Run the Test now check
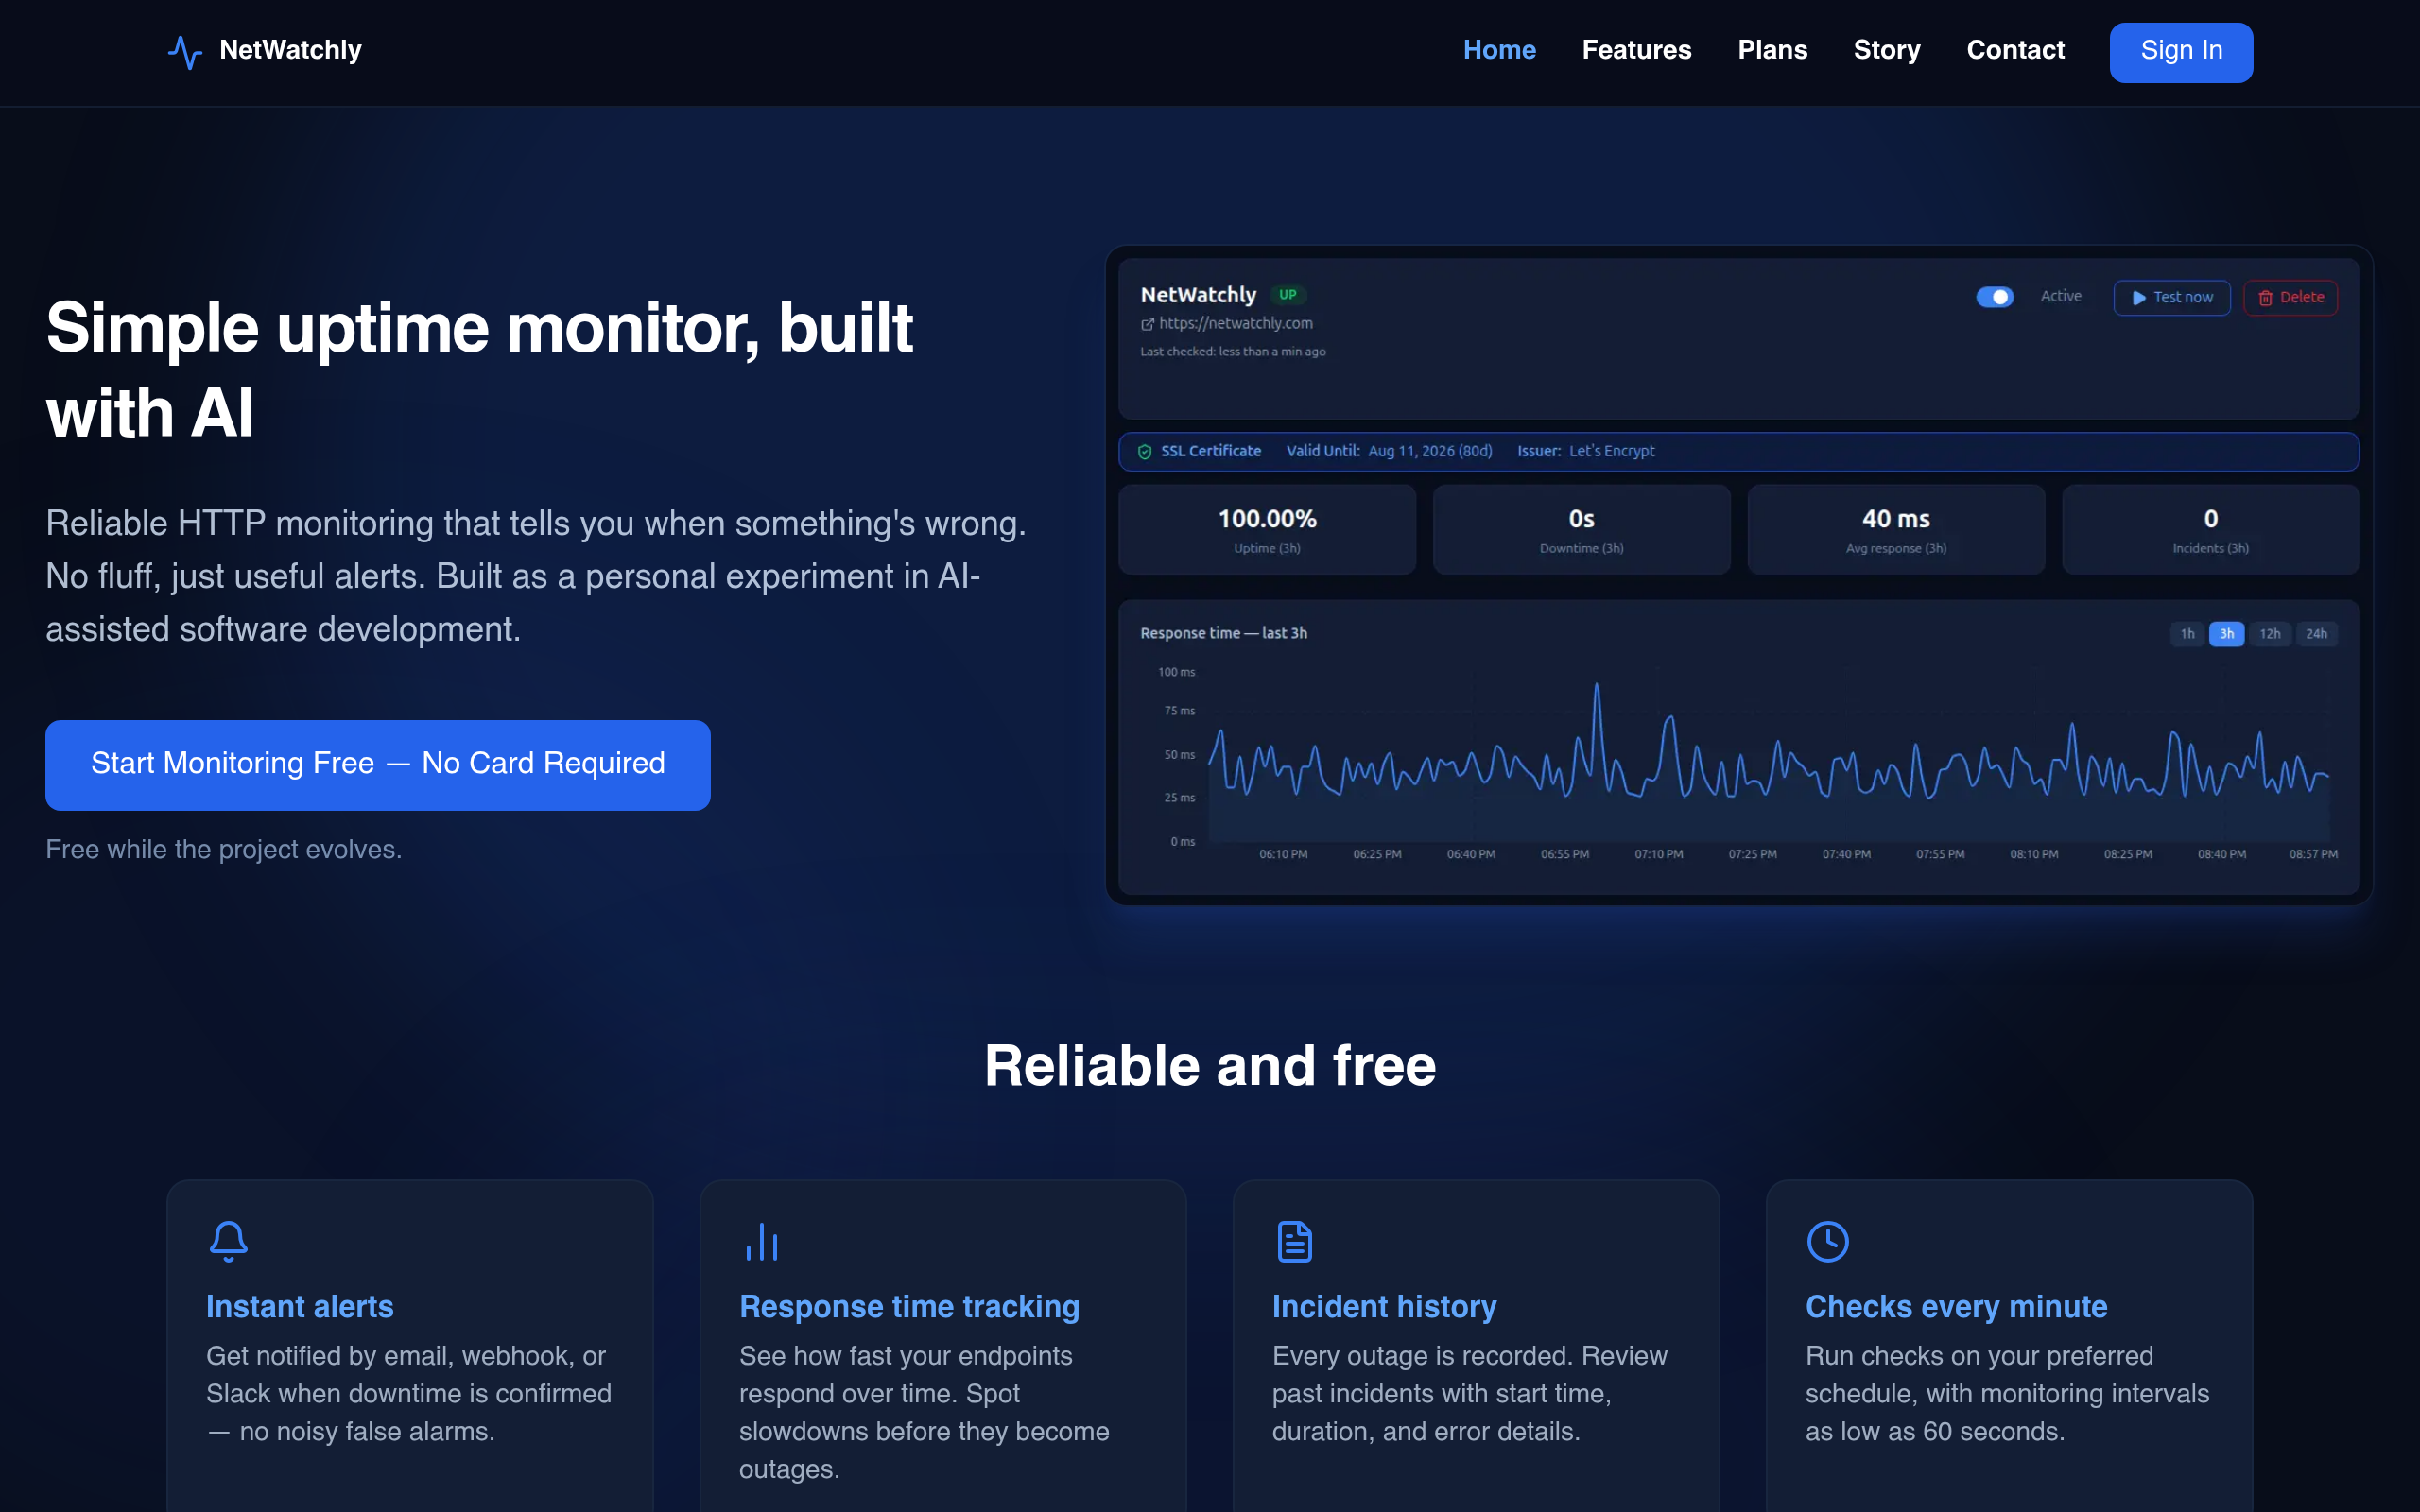 [x=2171, y=298]
